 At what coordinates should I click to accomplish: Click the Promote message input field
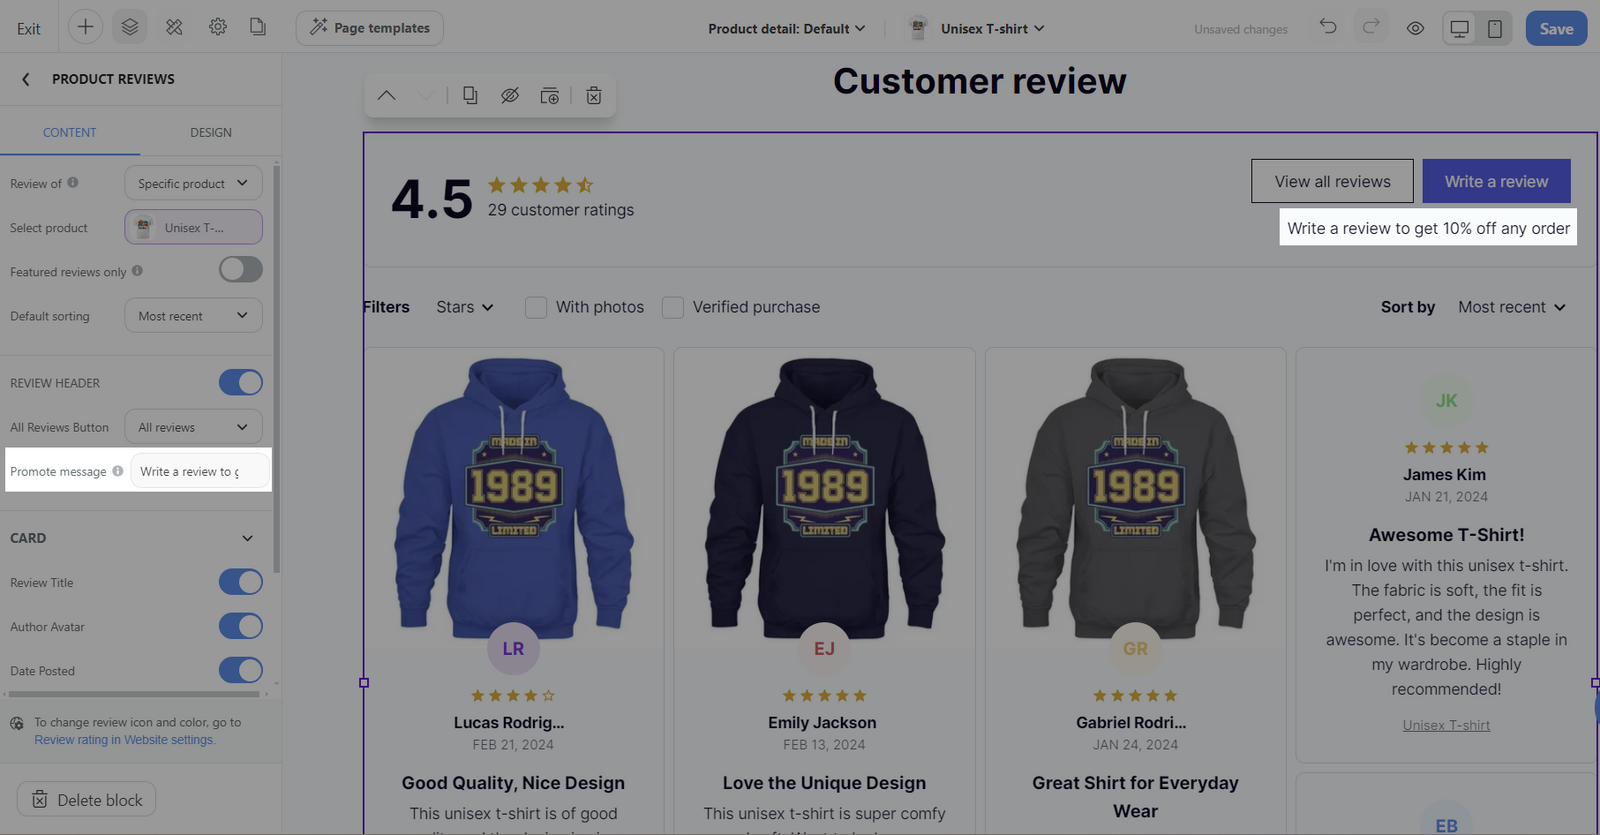pos(199,471)
